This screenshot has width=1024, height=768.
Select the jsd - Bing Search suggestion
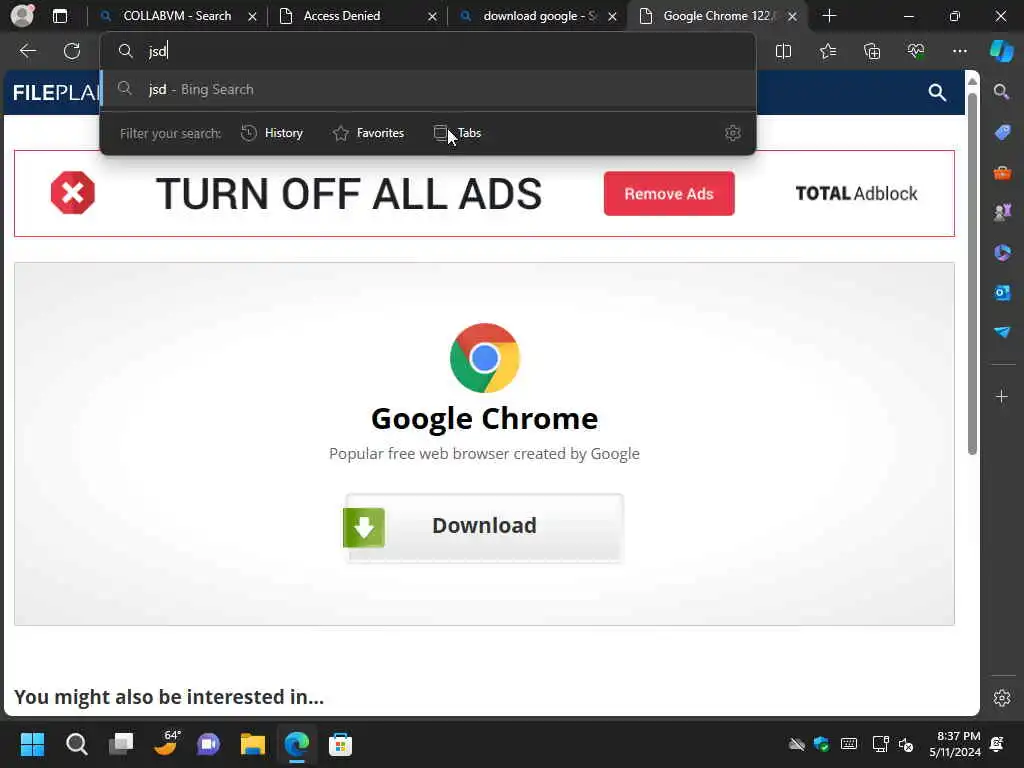(428, 89)
